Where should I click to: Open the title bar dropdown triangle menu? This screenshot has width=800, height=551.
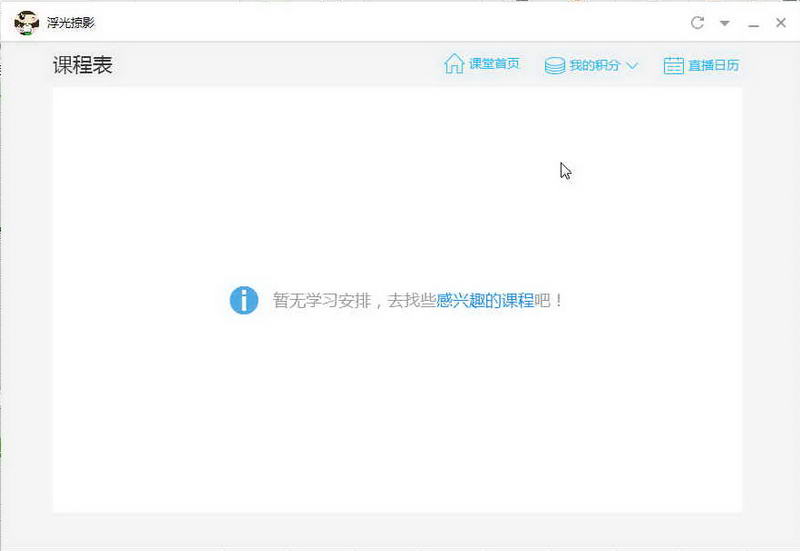coord(724,23)
